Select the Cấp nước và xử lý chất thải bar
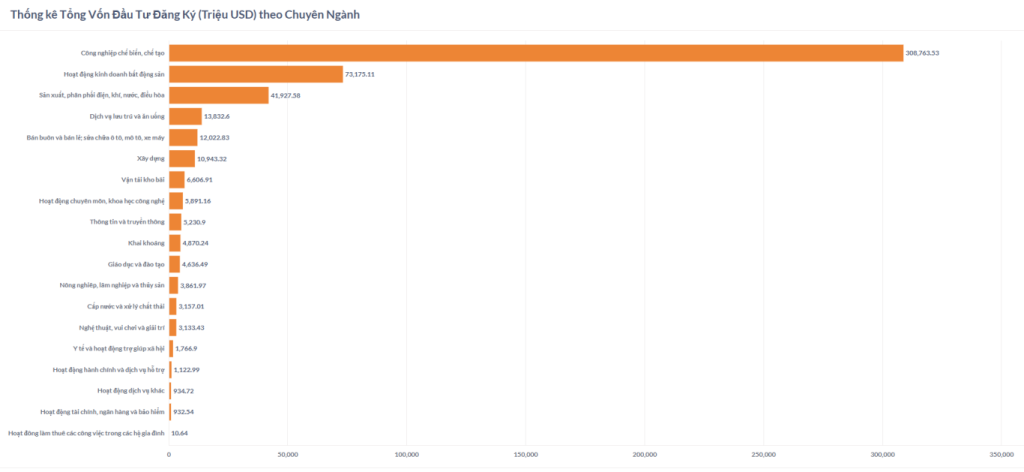Viewport: 1024px width, 472px height. coord(173,306)
